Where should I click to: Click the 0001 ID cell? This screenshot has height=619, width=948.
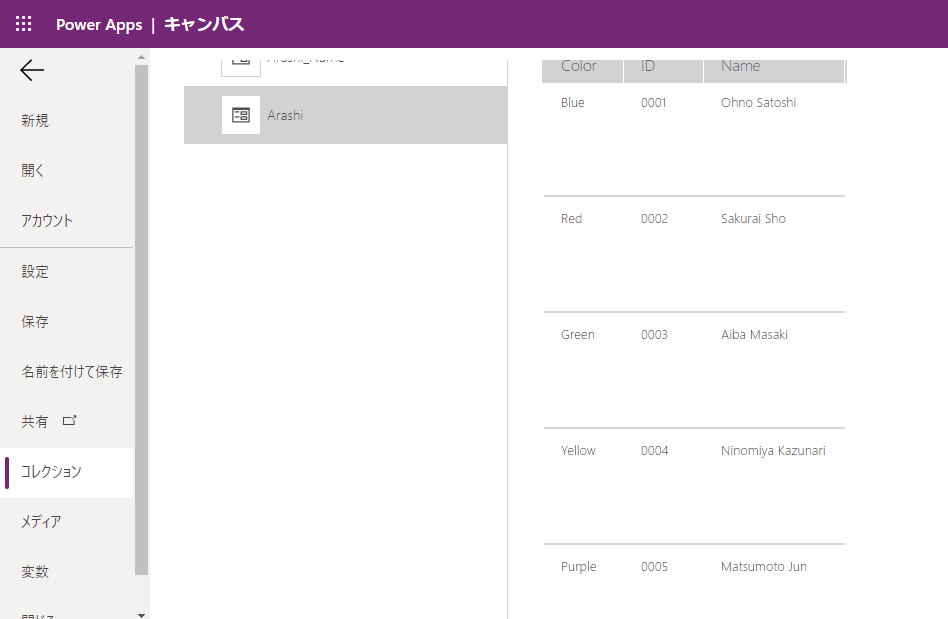tap(654, 103)
